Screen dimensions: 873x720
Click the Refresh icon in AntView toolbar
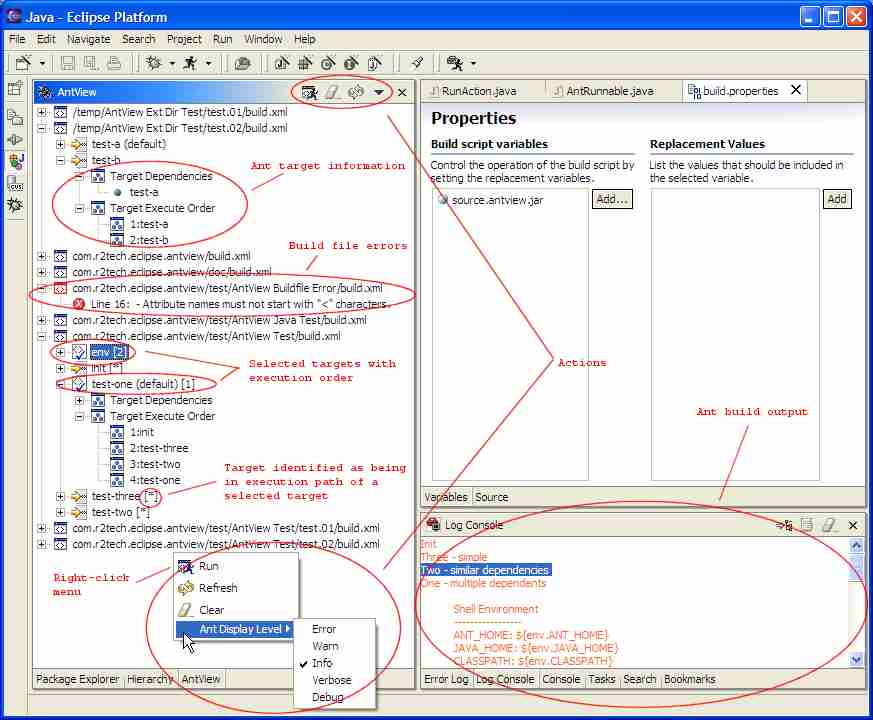[x=355, y=93]
